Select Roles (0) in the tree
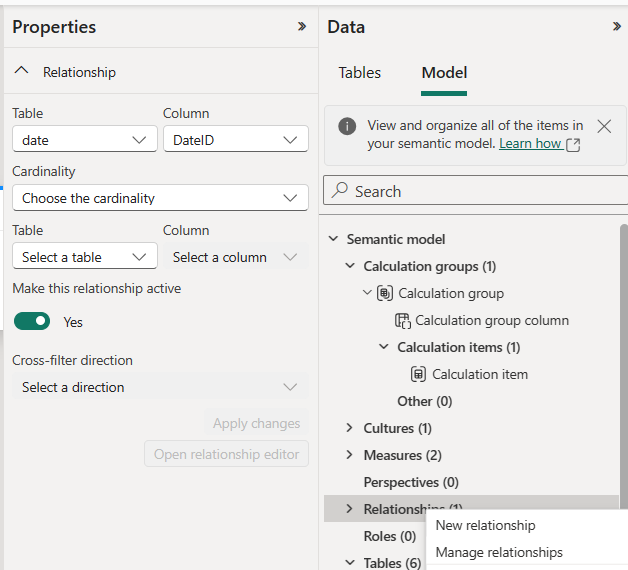The image size is (628, 570). click(390, 536)
